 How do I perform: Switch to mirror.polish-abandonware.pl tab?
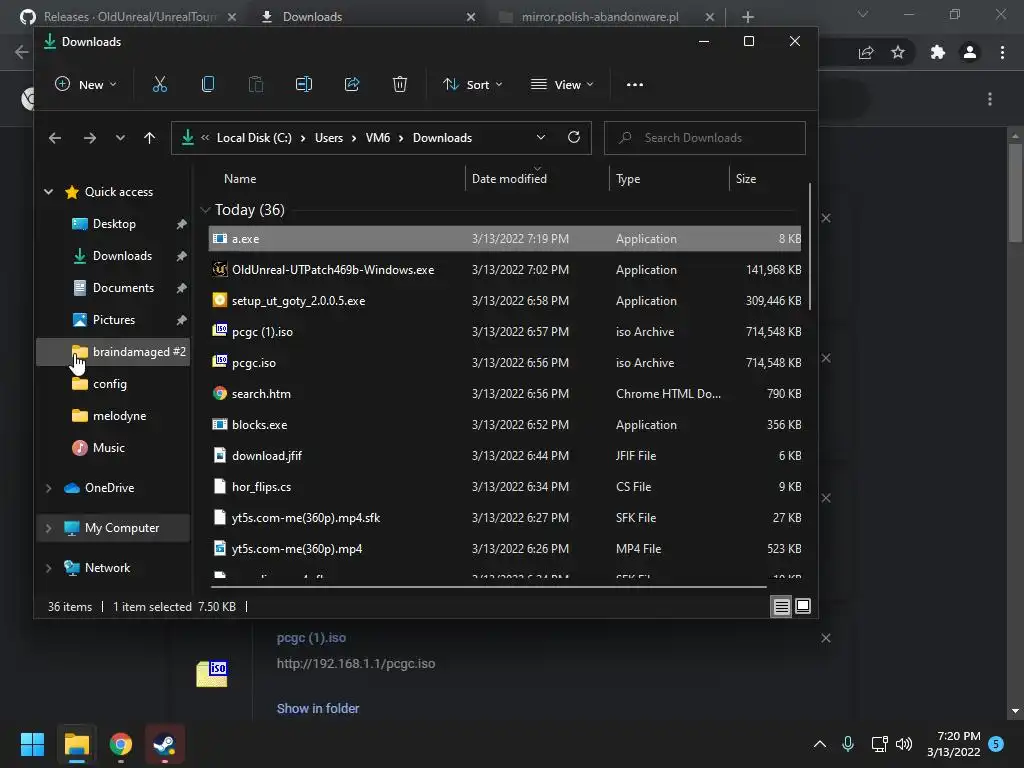click(x=606, y=16)
